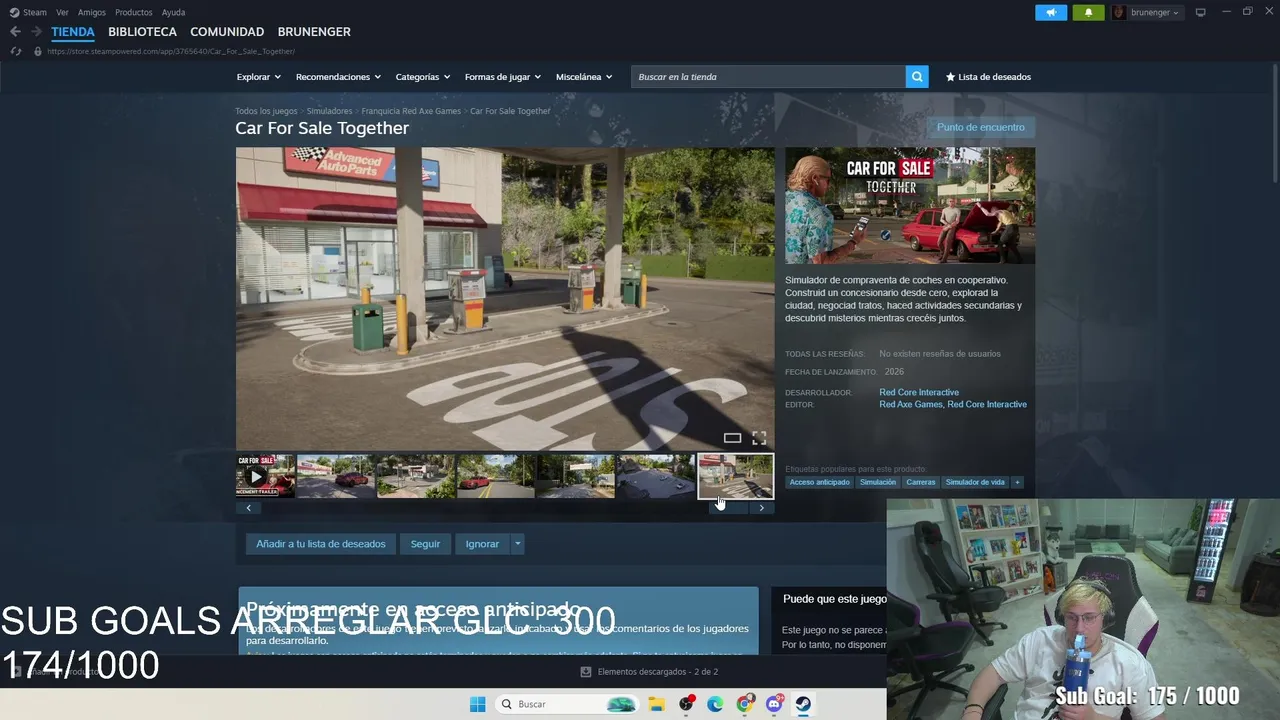The width and height of the screenshot is (1280, 720).
Task: Expand the Explorar store menu
Action: (x=258, y=77)
